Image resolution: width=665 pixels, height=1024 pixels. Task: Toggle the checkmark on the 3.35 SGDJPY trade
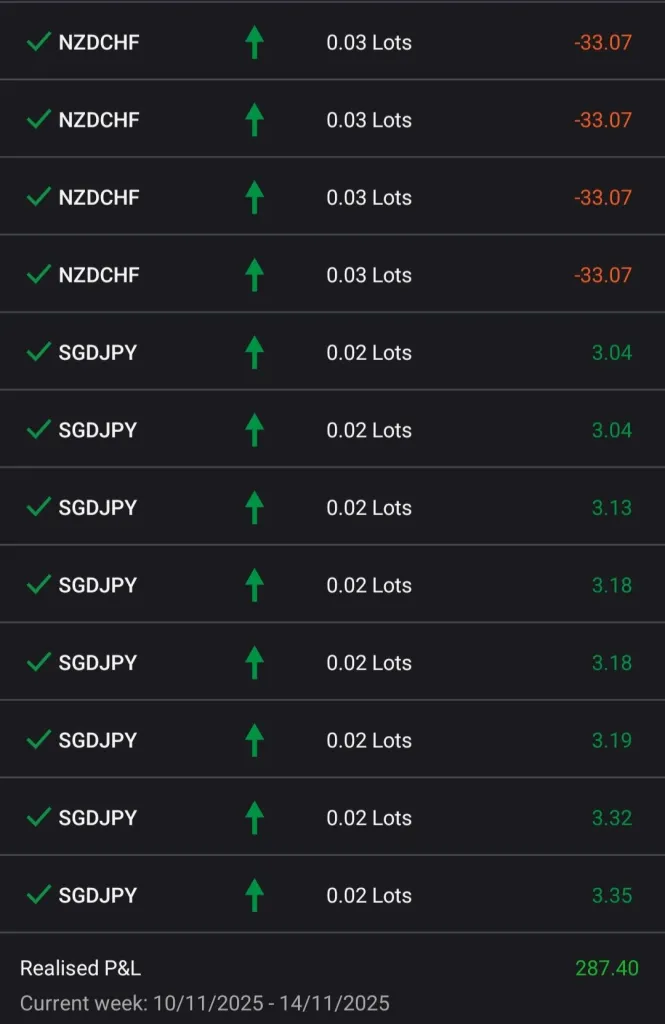[x=38, y=895]
